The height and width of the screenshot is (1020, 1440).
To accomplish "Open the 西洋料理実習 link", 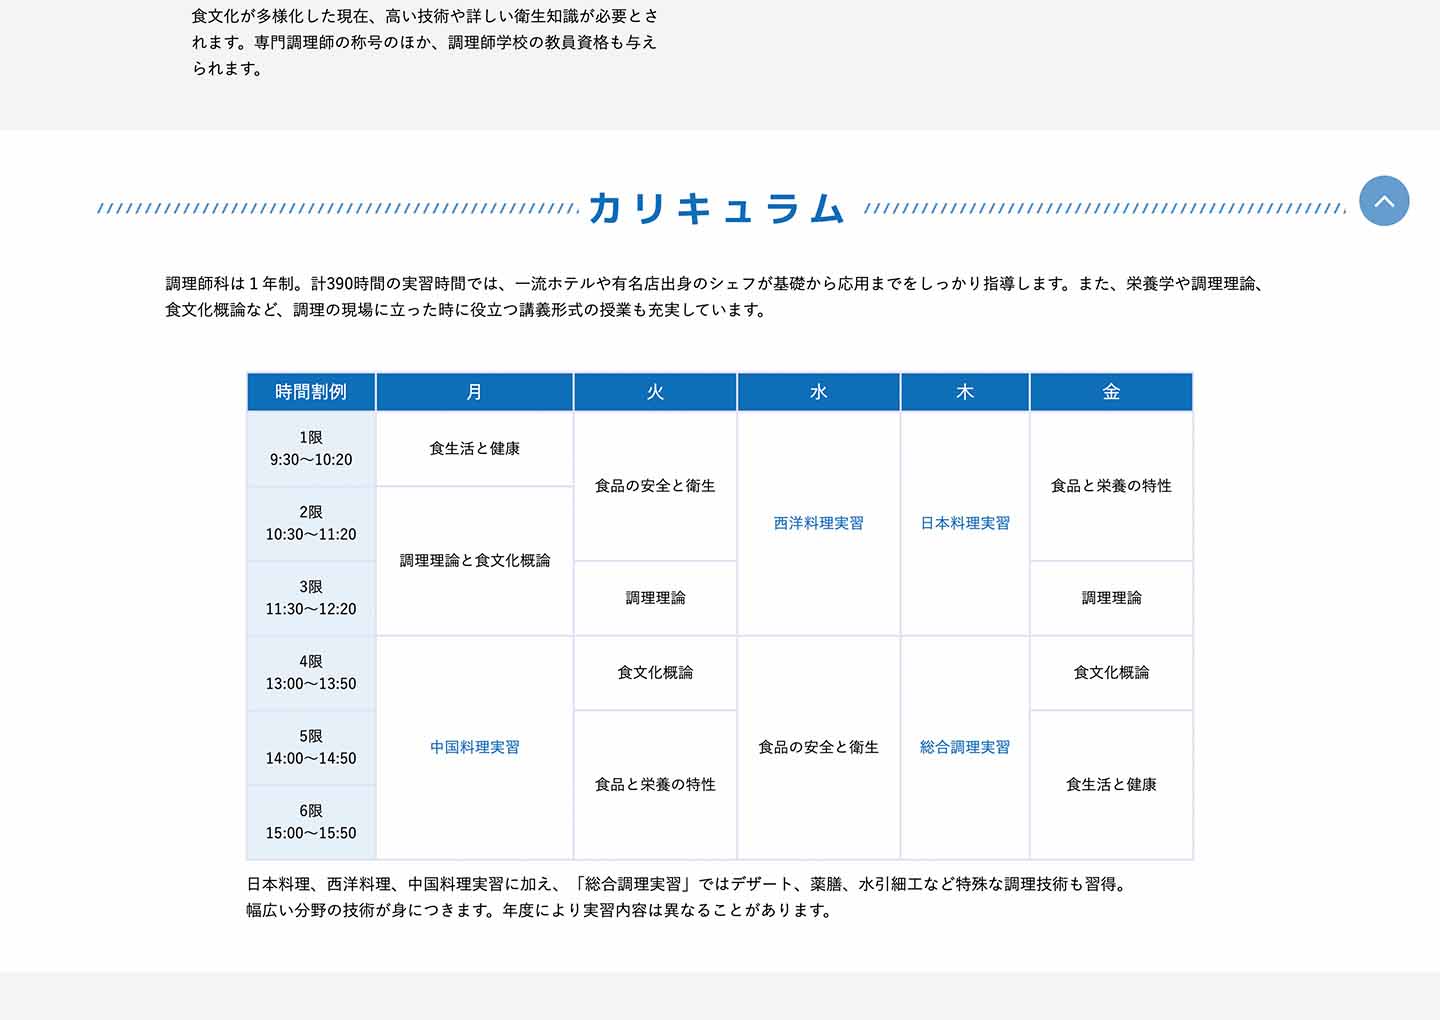I will [818, 523].
